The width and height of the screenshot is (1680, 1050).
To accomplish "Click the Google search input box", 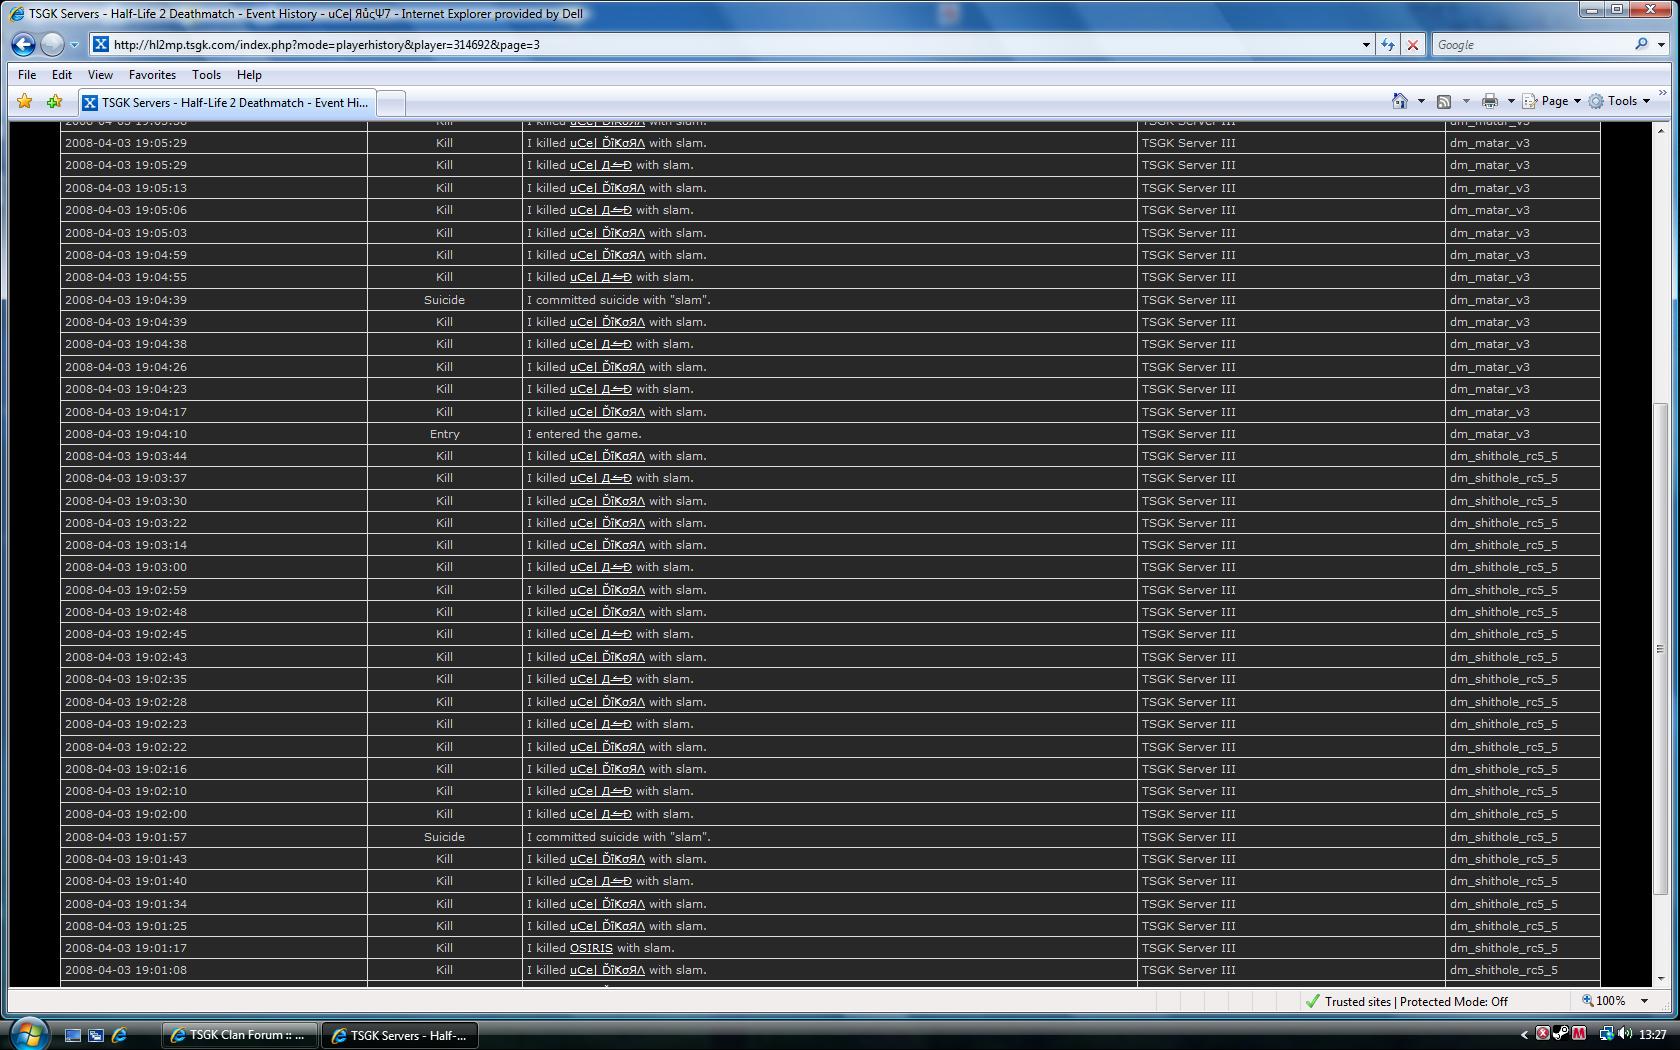I will click(x=1530, y=44).
